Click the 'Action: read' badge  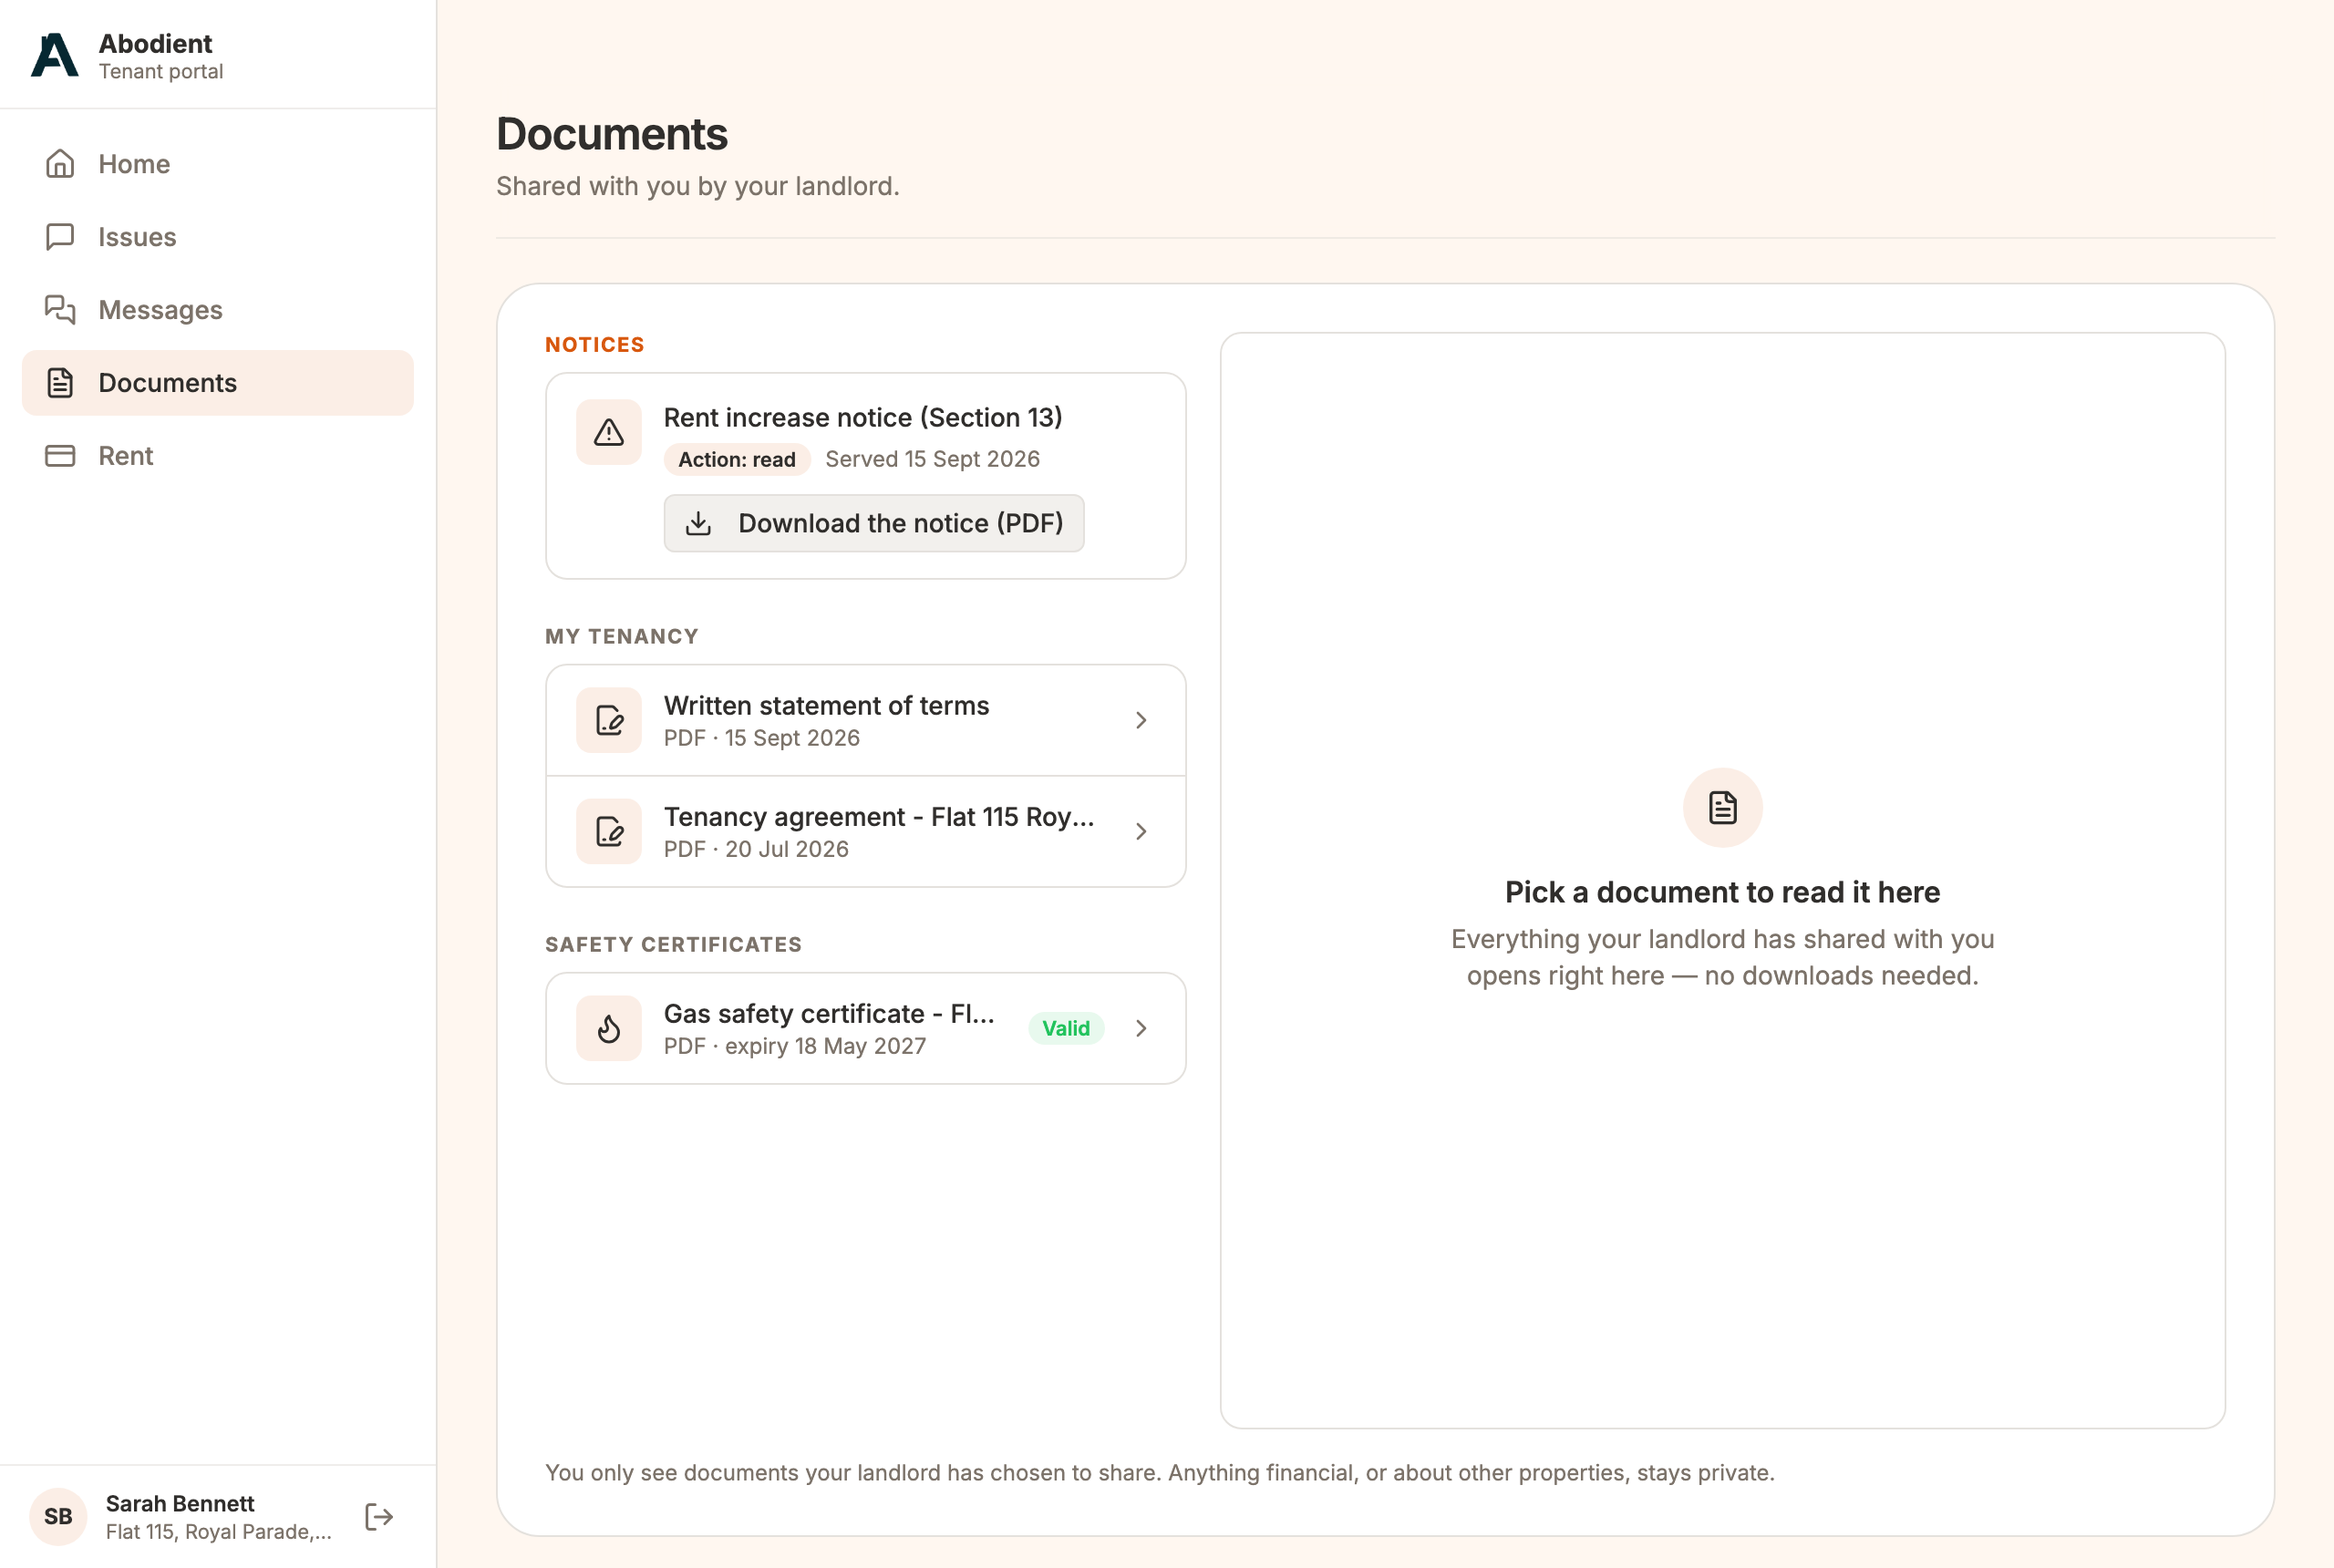737,459
